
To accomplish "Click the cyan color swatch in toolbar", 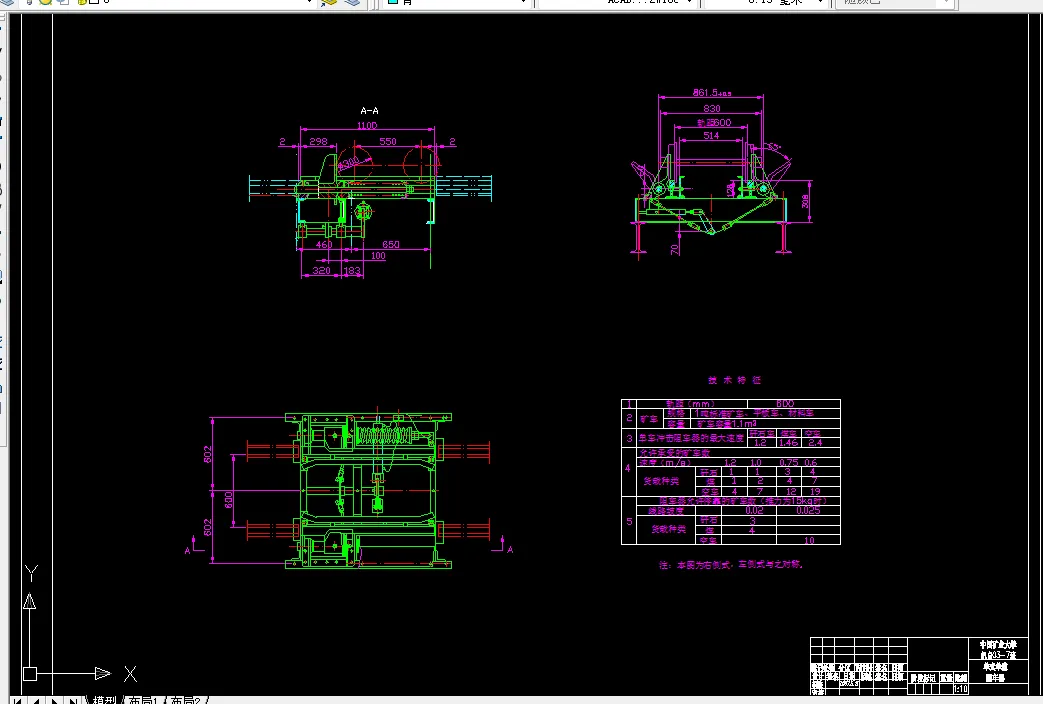I will click(x=392, y=2).
